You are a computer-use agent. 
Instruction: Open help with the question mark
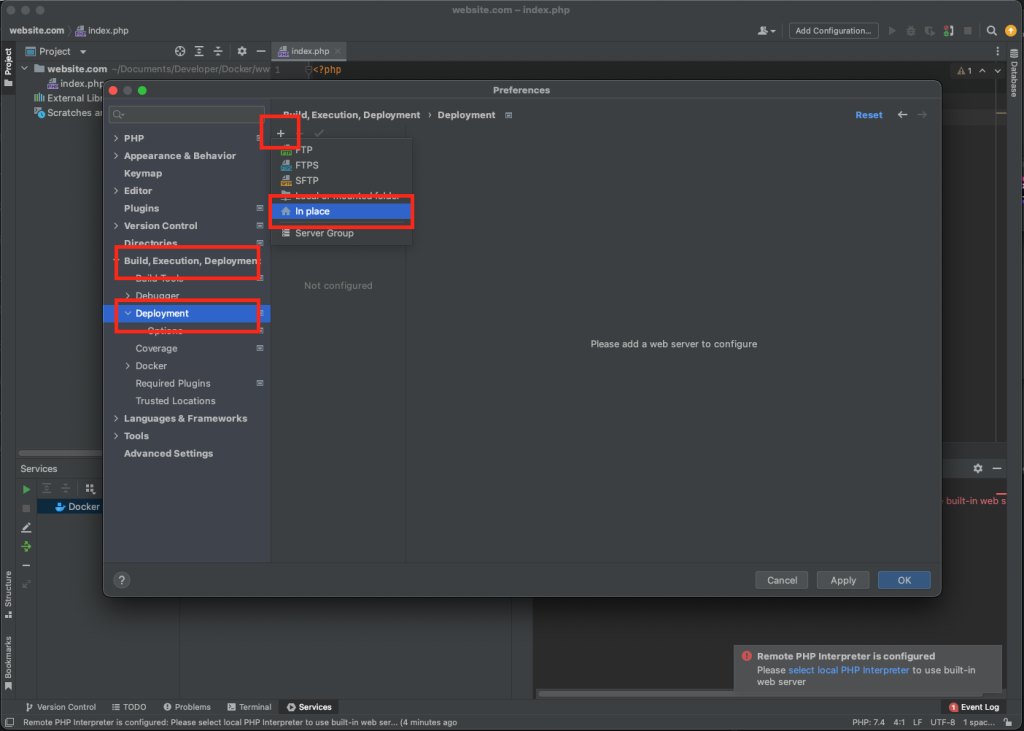[121, 580]
